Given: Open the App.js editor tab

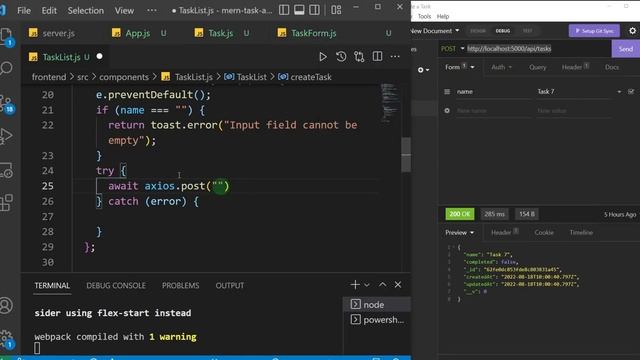Looking at the screenshot, I should point(139,33).
